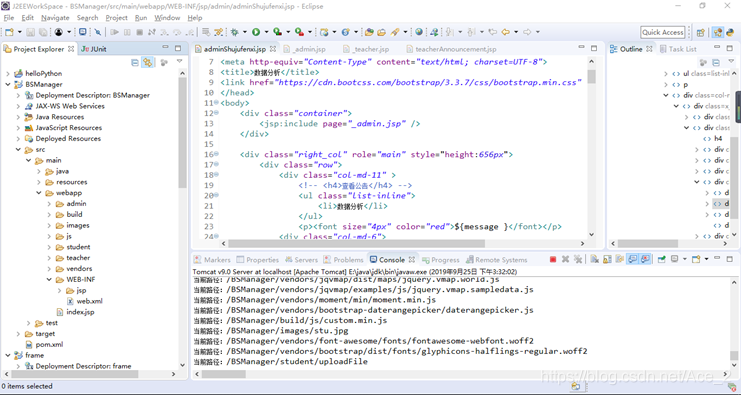
Task: Click the editor horizontal scrollbar
Action: (x=356, y=244)
